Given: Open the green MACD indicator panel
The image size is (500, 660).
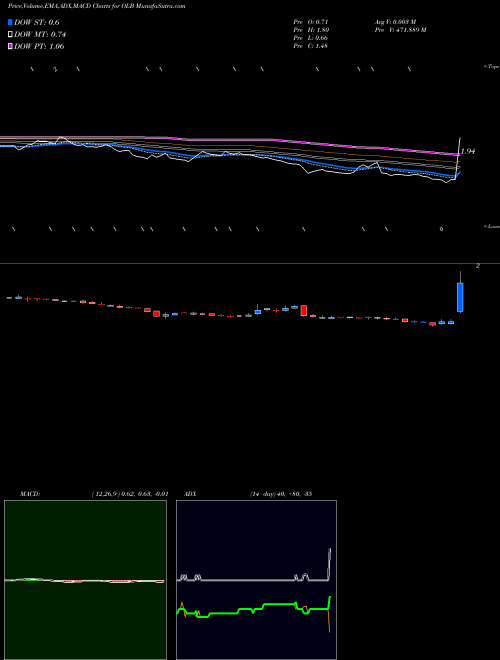Looking at the screenshot, I should click(85, 580).
